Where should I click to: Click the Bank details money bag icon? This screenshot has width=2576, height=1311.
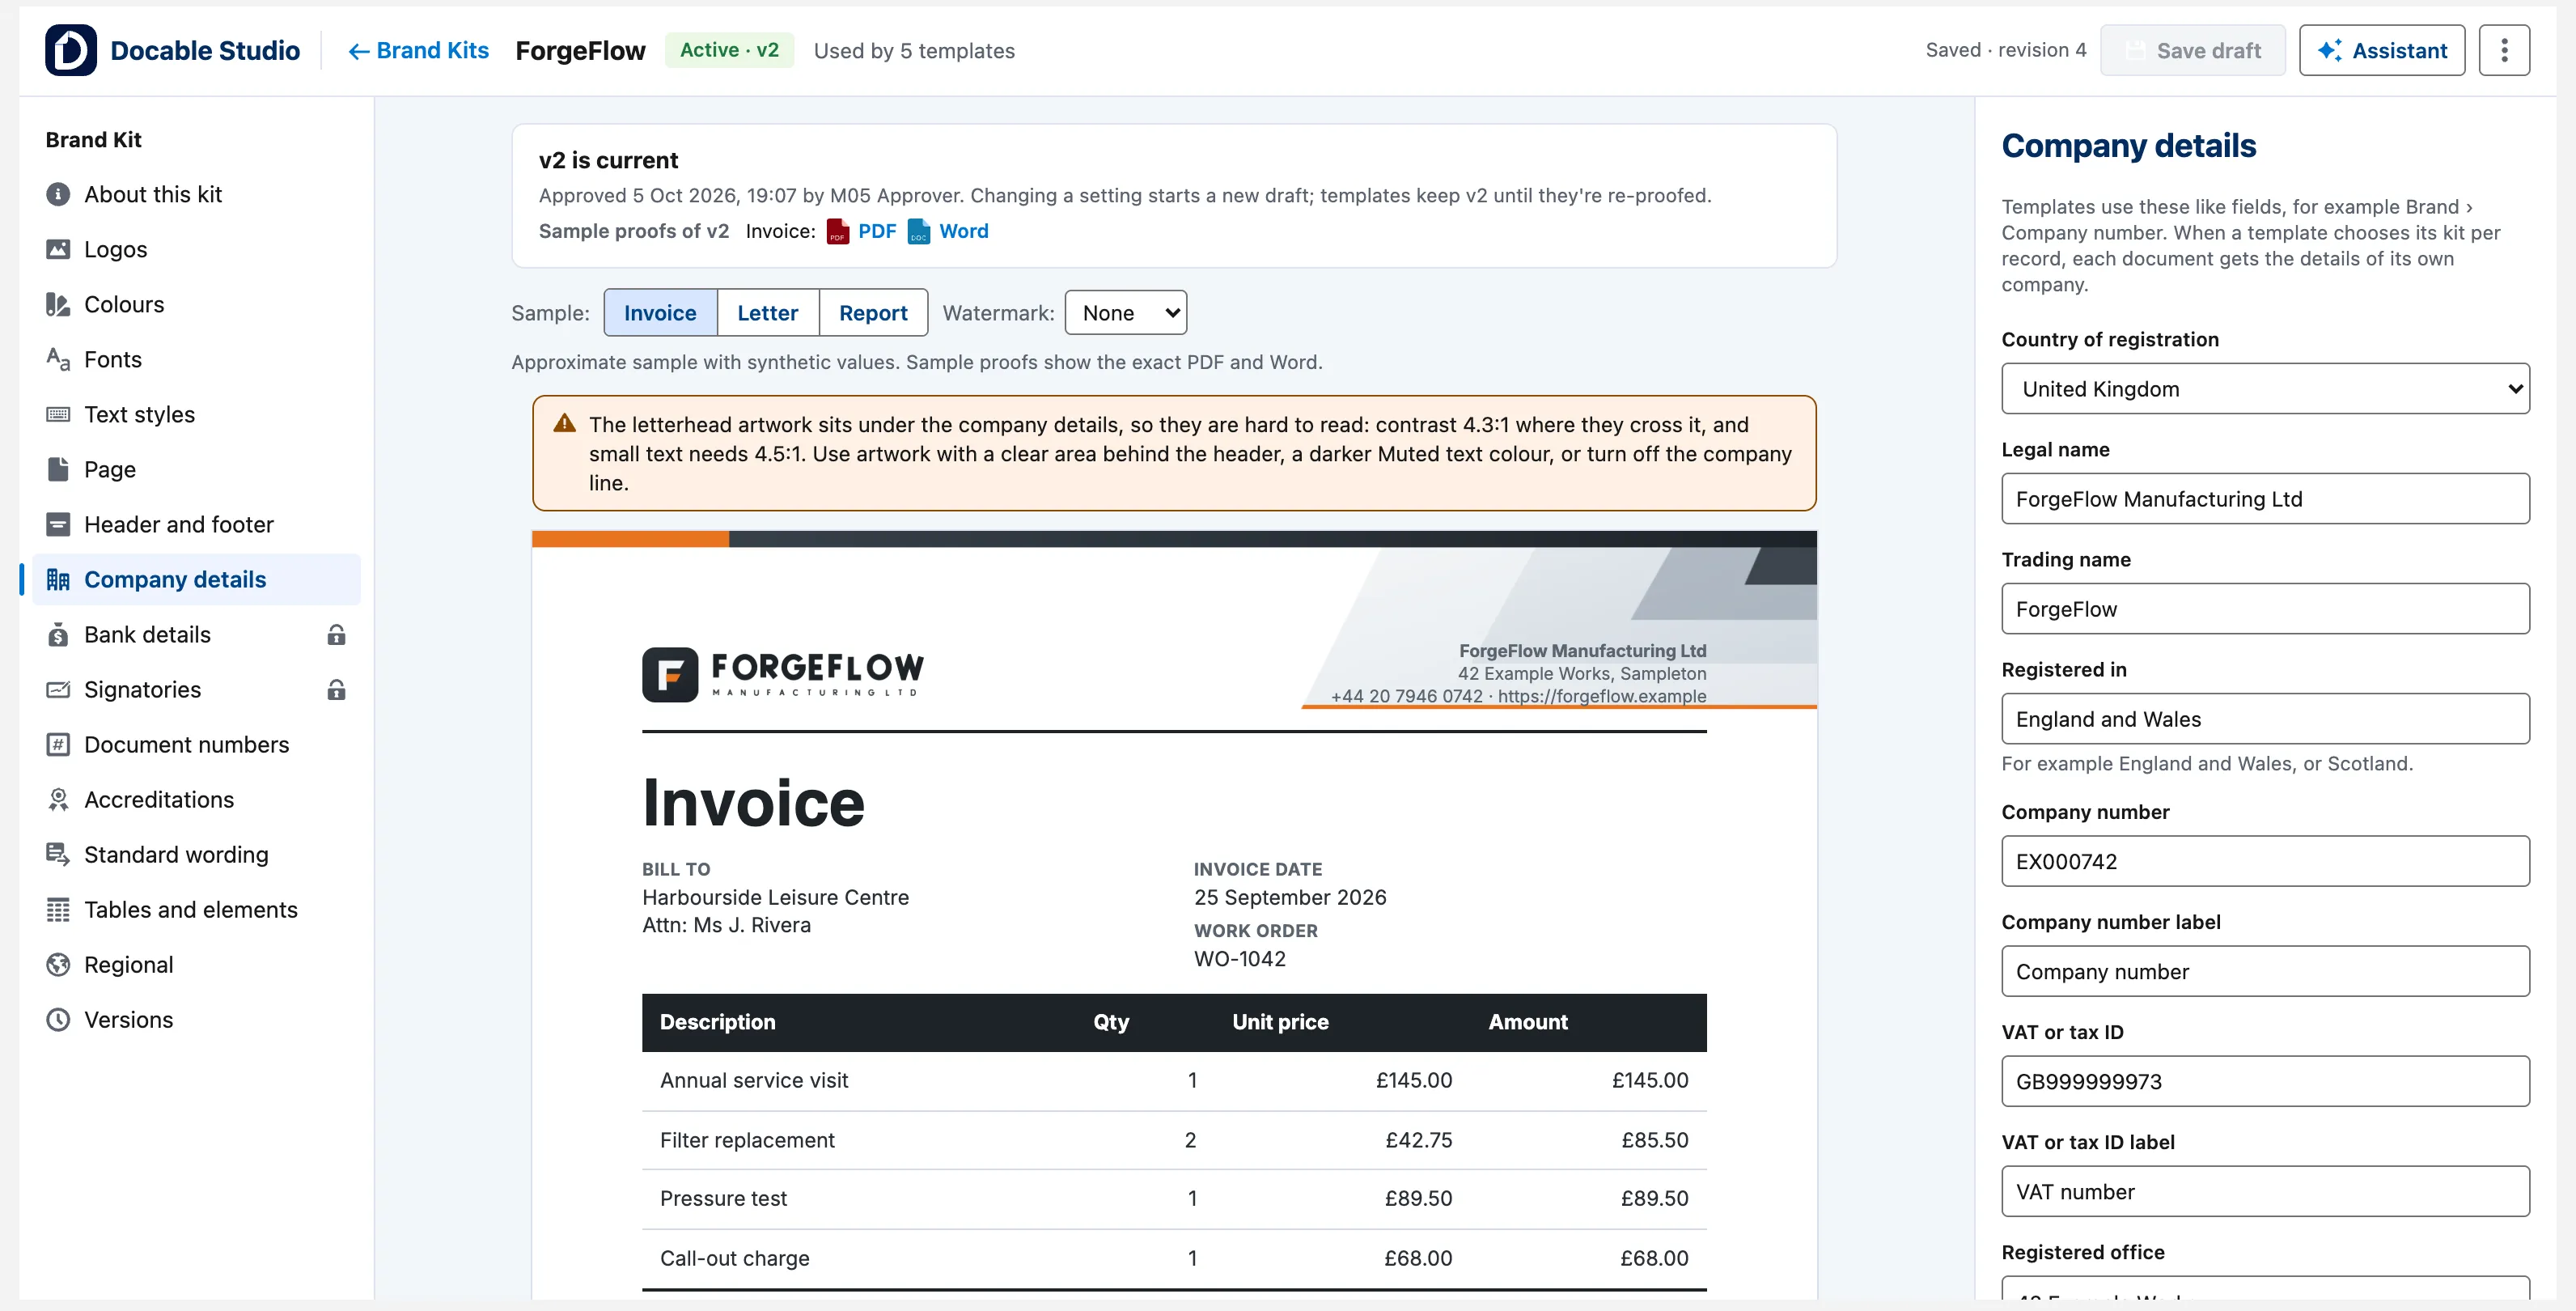pyautogui.click(x=58, y=634)
